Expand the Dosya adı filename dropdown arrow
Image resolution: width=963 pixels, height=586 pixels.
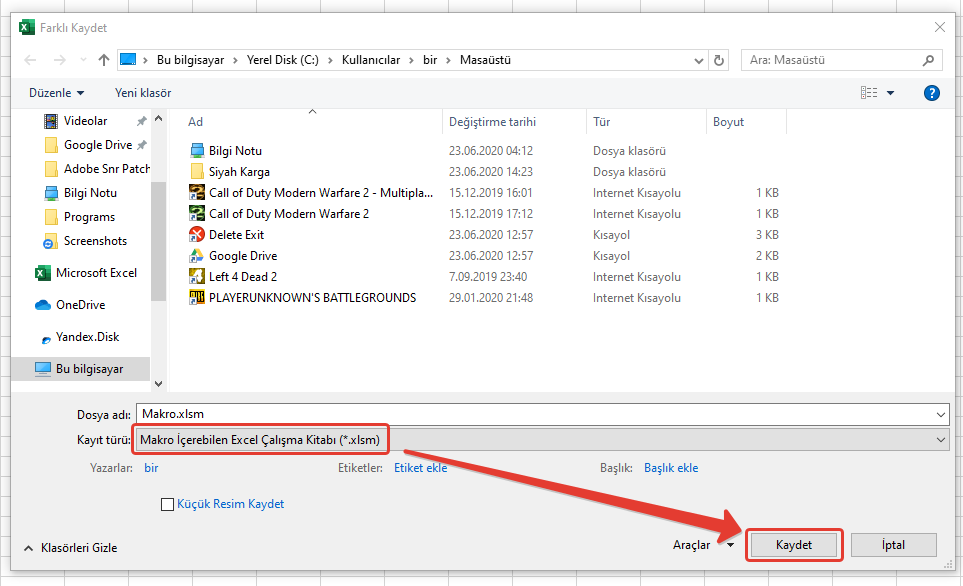940,414
